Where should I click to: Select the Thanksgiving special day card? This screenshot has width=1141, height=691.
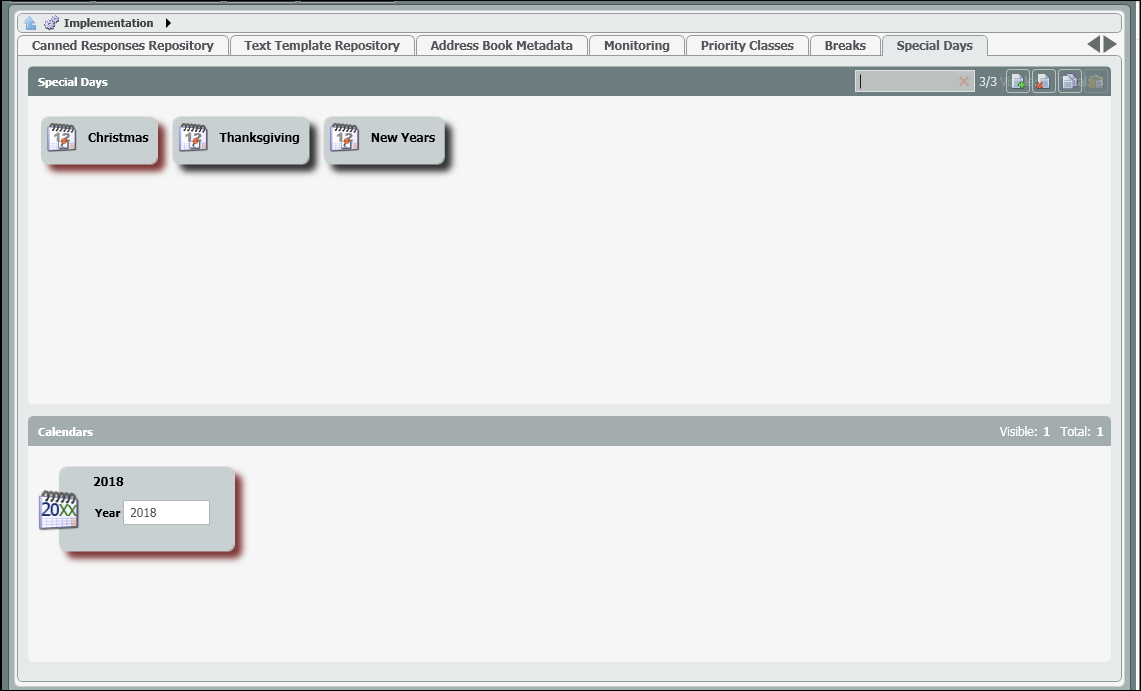pyautogui.click(x=241, y=139)
